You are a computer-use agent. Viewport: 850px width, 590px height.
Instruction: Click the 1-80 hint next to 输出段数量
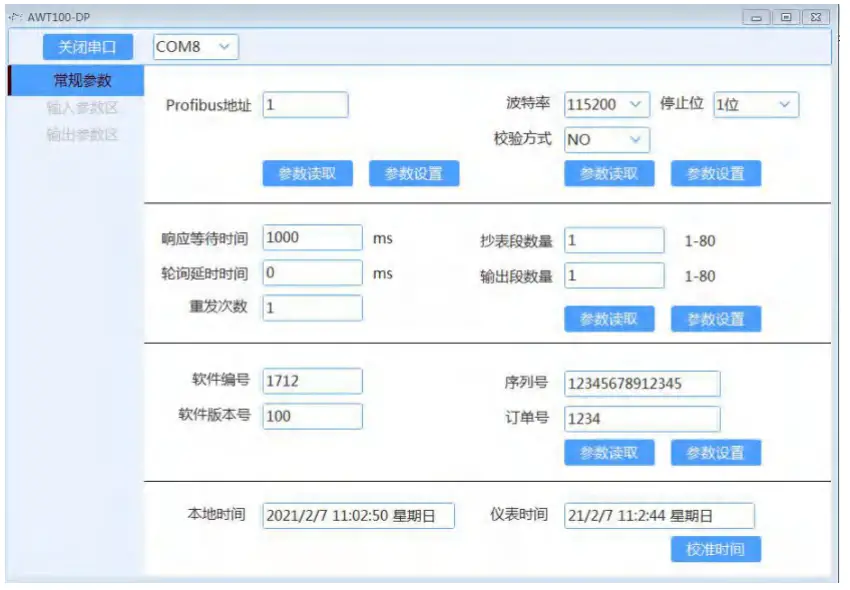point(700,276)
